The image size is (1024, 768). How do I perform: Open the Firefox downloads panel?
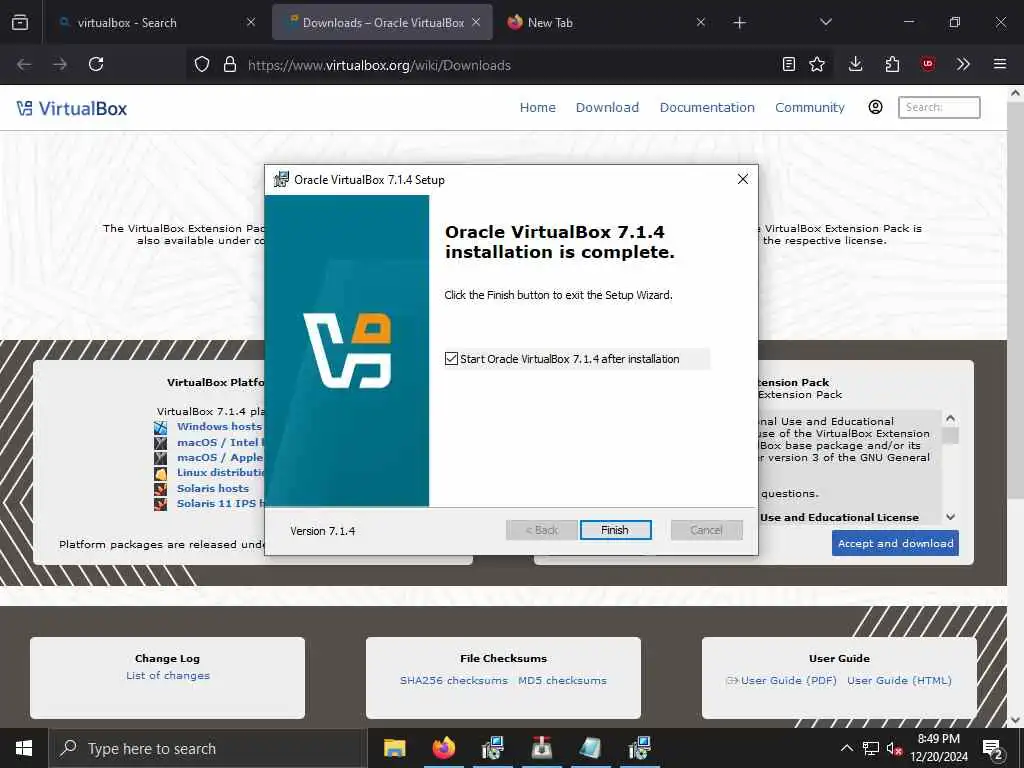click(856, 65)
